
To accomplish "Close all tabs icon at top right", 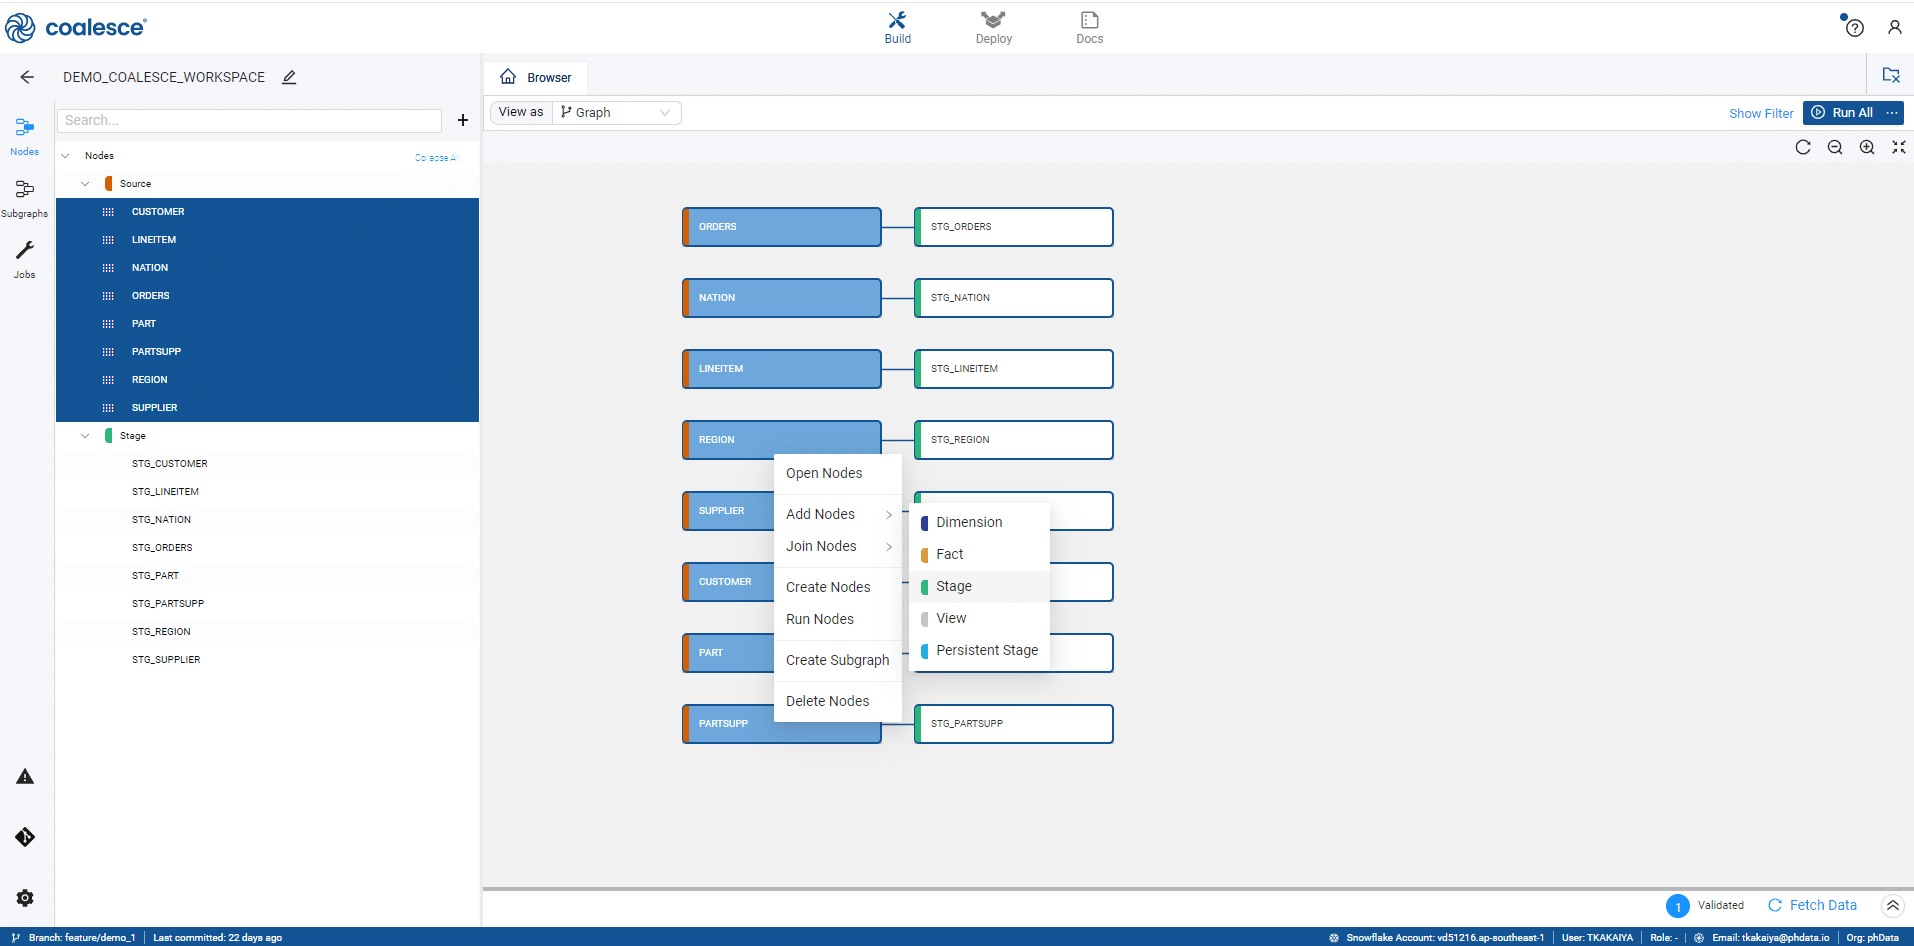I will [1891, 75].
